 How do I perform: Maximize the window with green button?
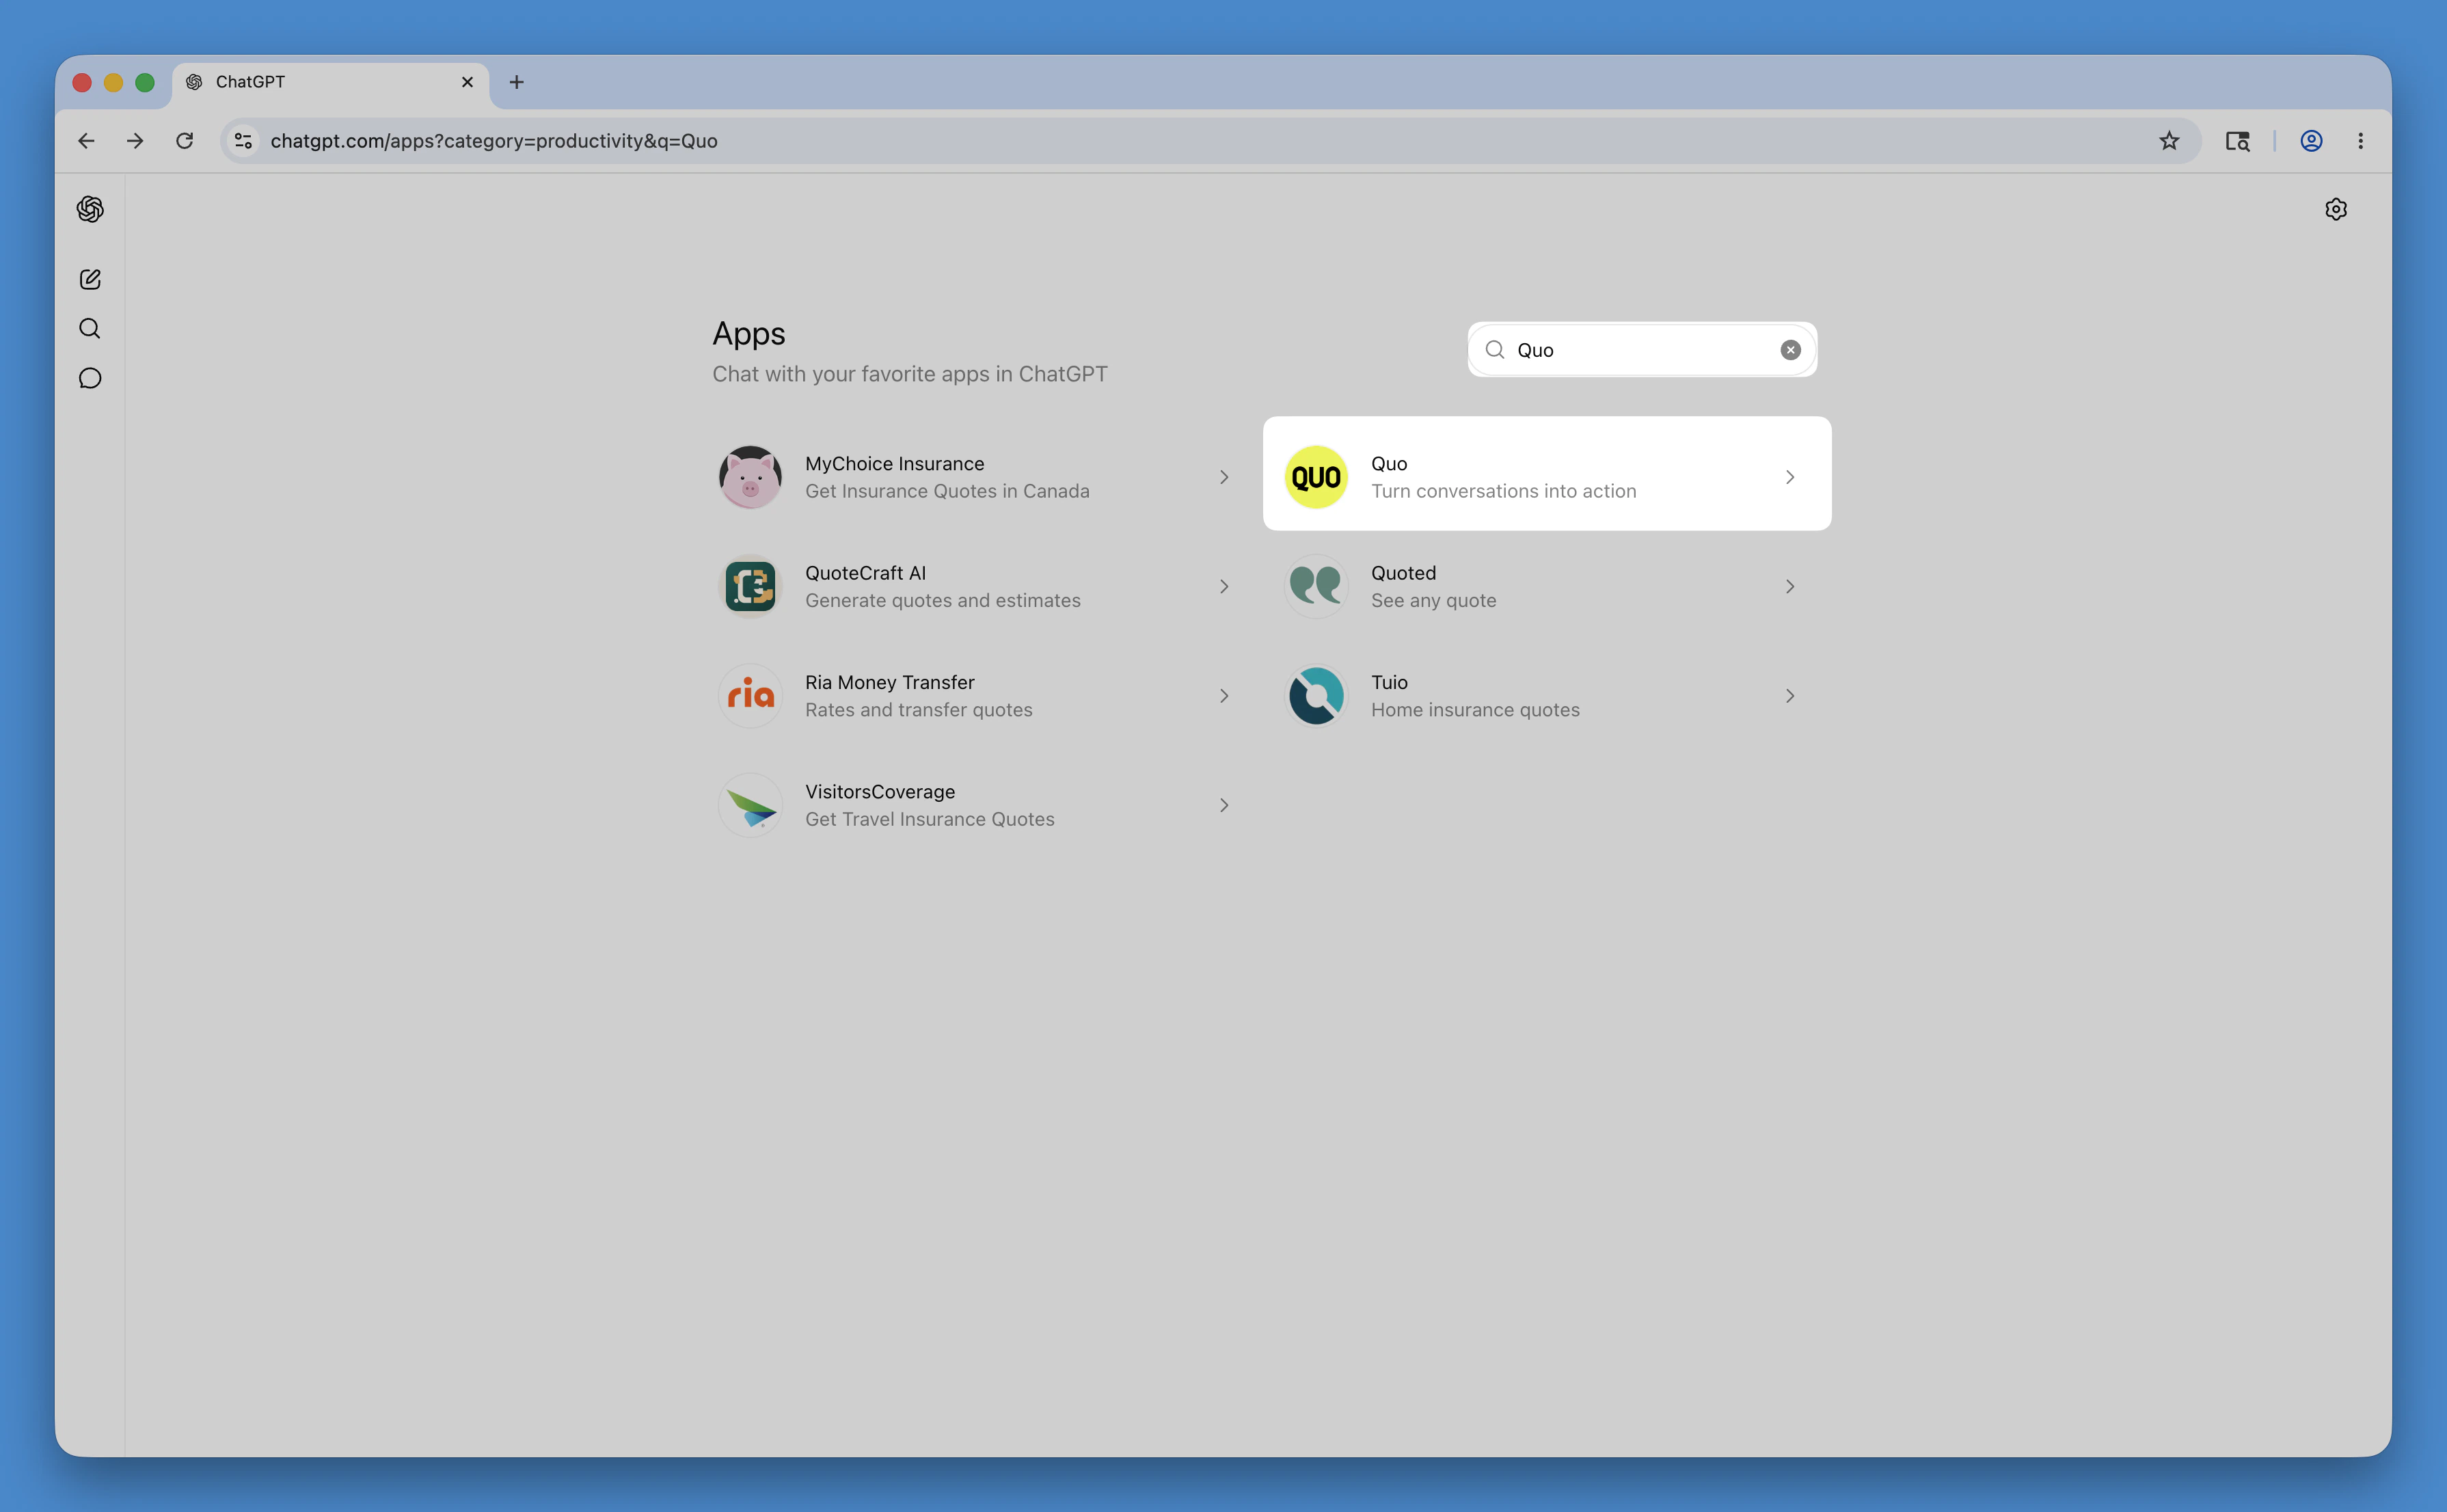point(145,82)
